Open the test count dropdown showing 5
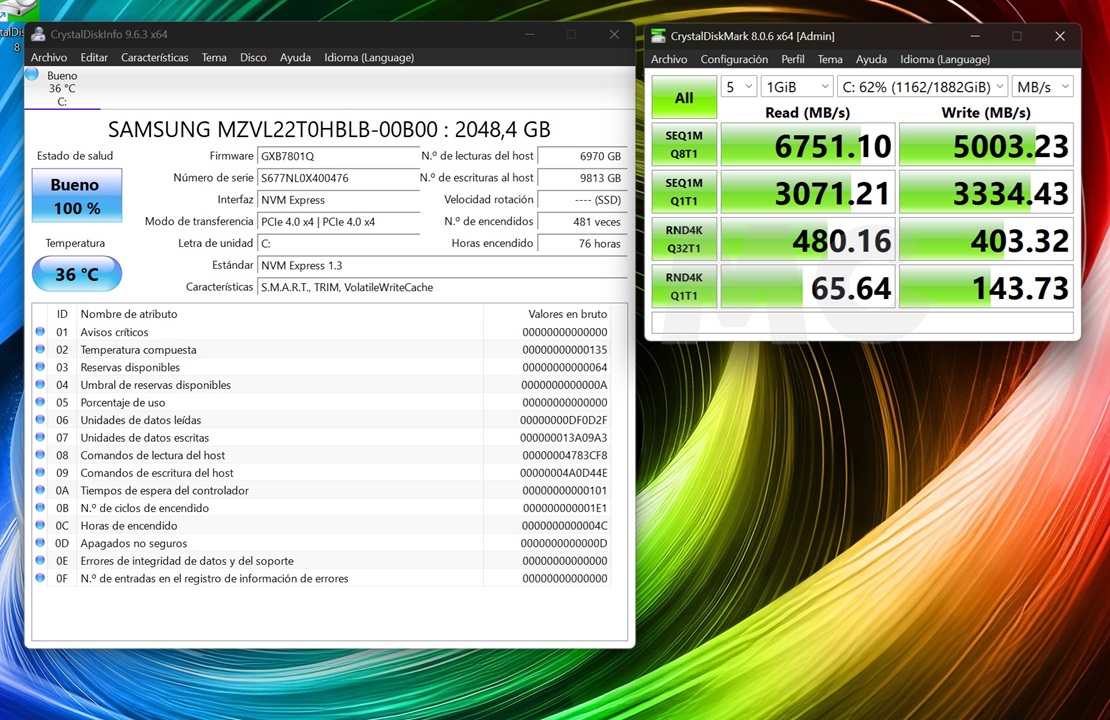1110x720 pixels. [x=738, y=87]
